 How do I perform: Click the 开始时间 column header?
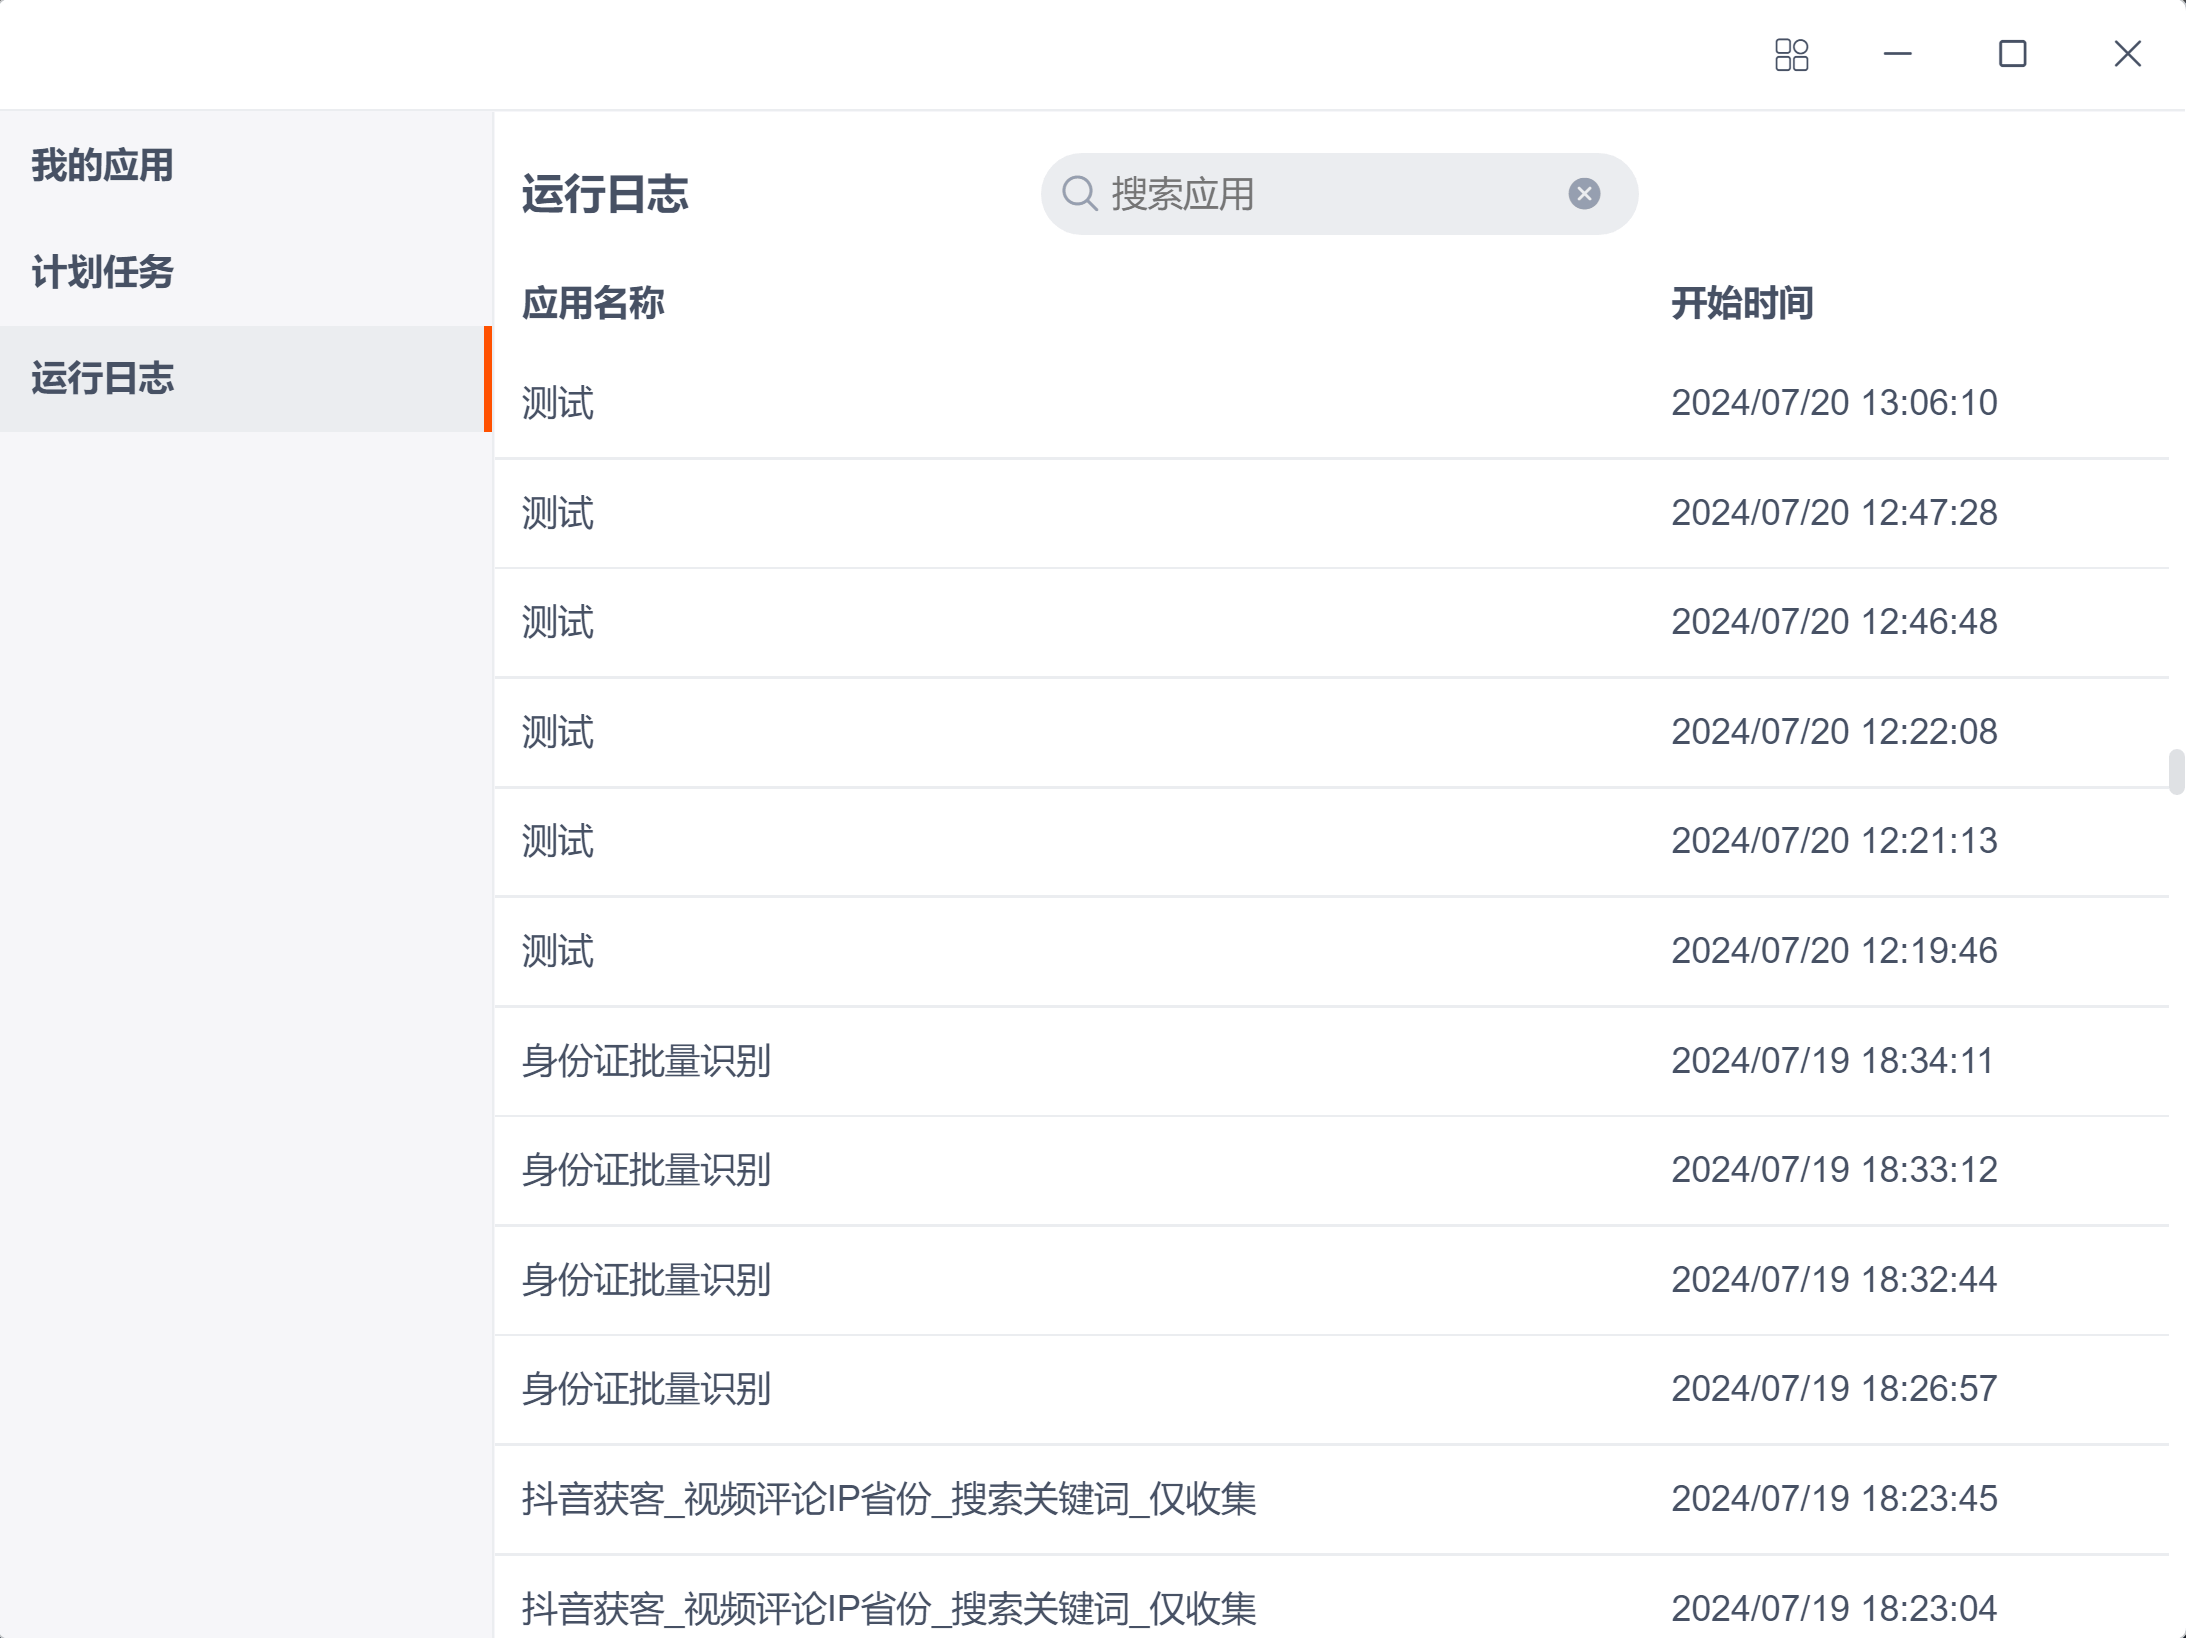(x=1742, y=303)
